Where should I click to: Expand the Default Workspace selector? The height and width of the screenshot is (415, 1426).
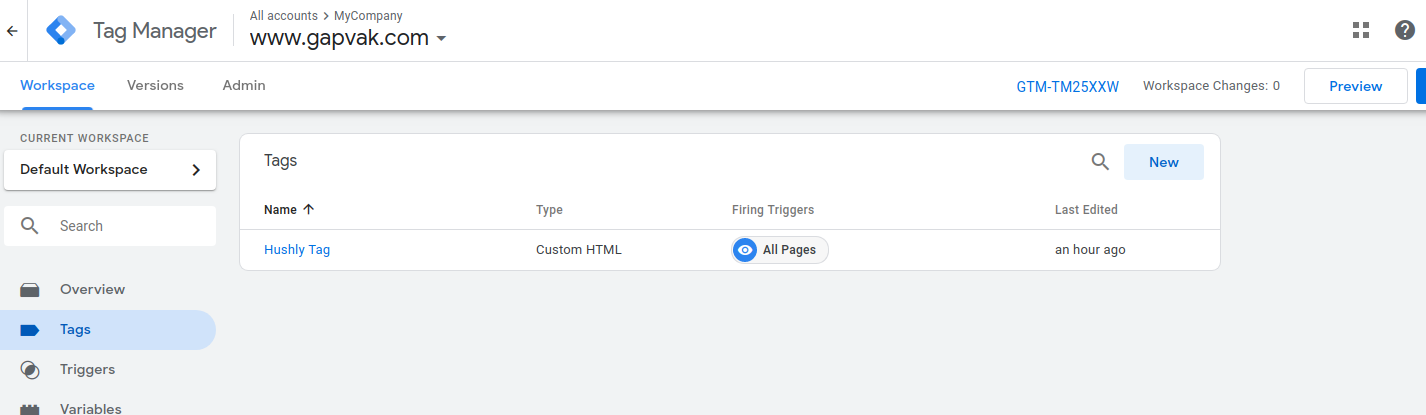pyautogui.click(x=110, y=170)
